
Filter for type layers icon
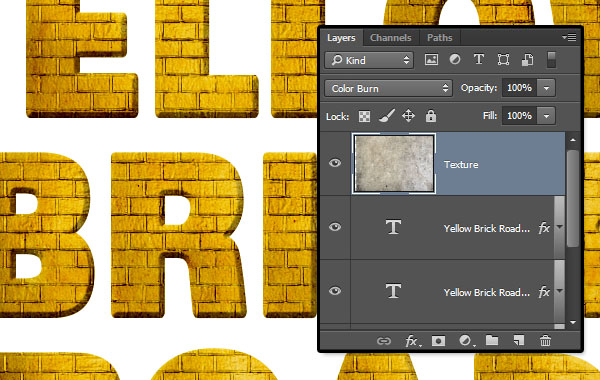click(479, 60)
